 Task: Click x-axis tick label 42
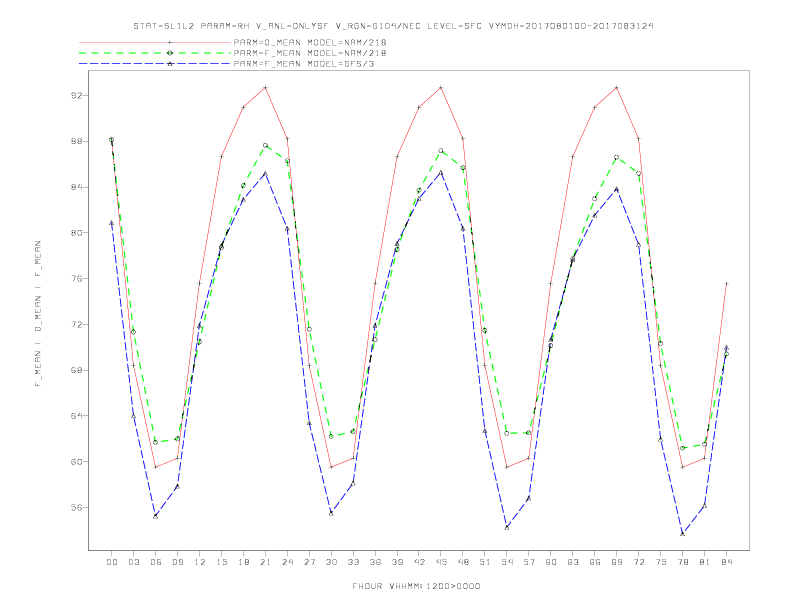(x=419, y=562)
